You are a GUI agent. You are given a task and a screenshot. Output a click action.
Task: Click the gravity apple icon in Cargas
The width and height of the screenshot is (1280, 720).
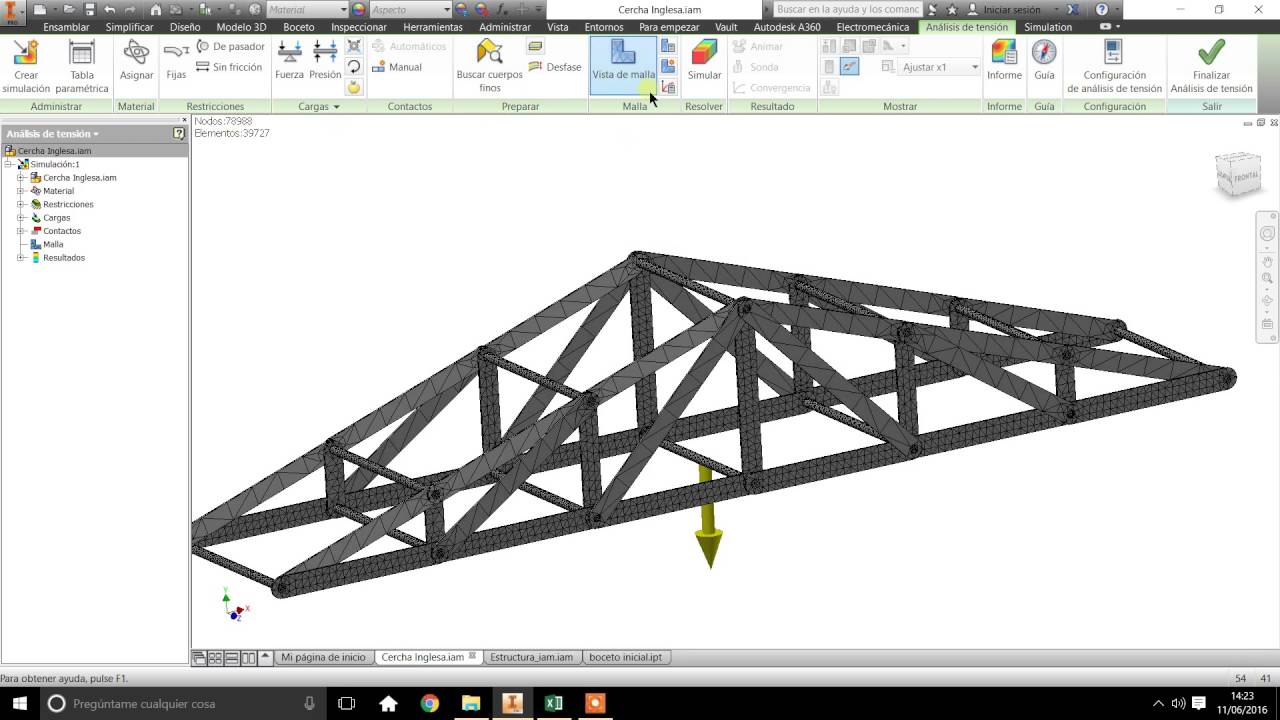[x=354, y=88]
